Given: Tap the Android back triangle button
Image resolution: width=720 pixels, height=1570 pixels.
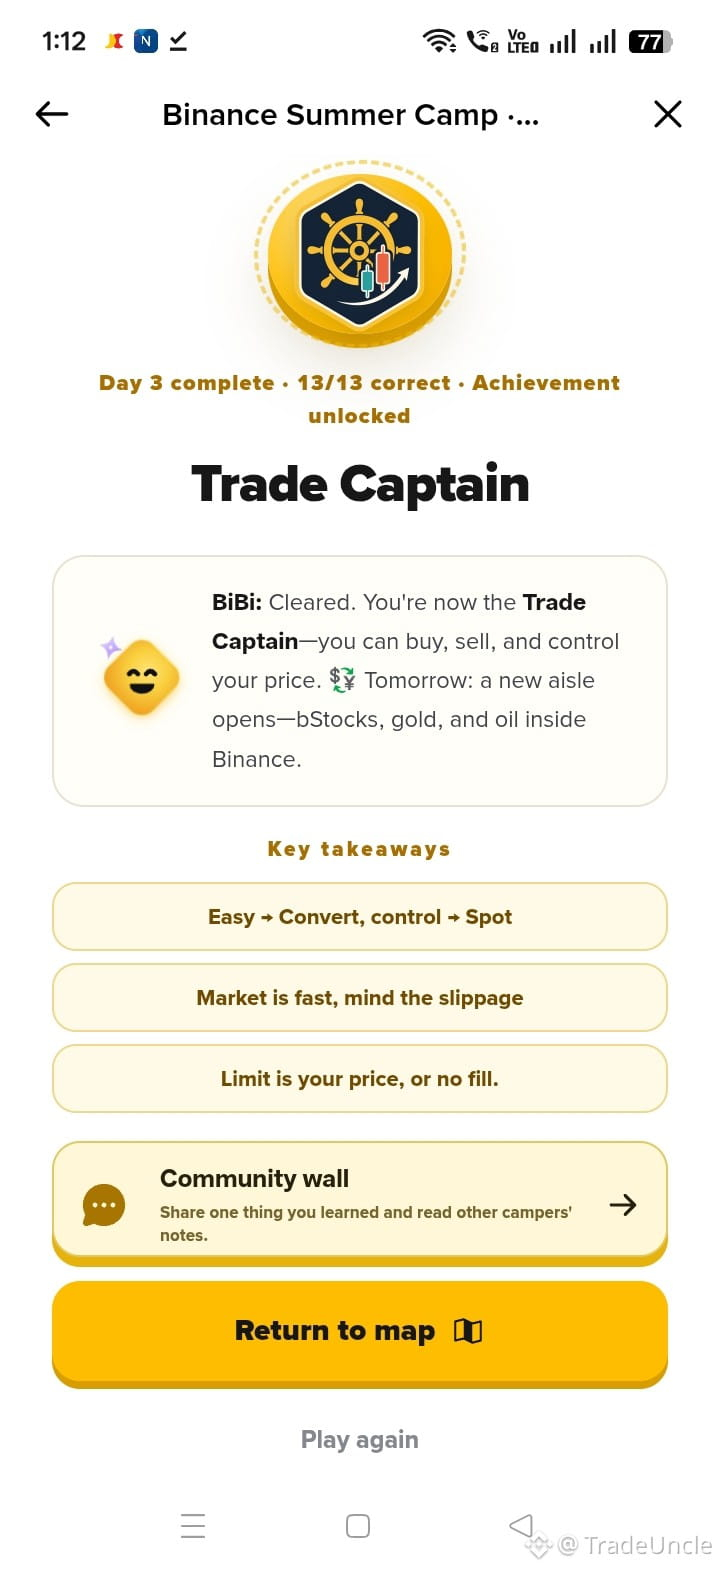Looking at the screenshot, I should (x=521, y=1525).
